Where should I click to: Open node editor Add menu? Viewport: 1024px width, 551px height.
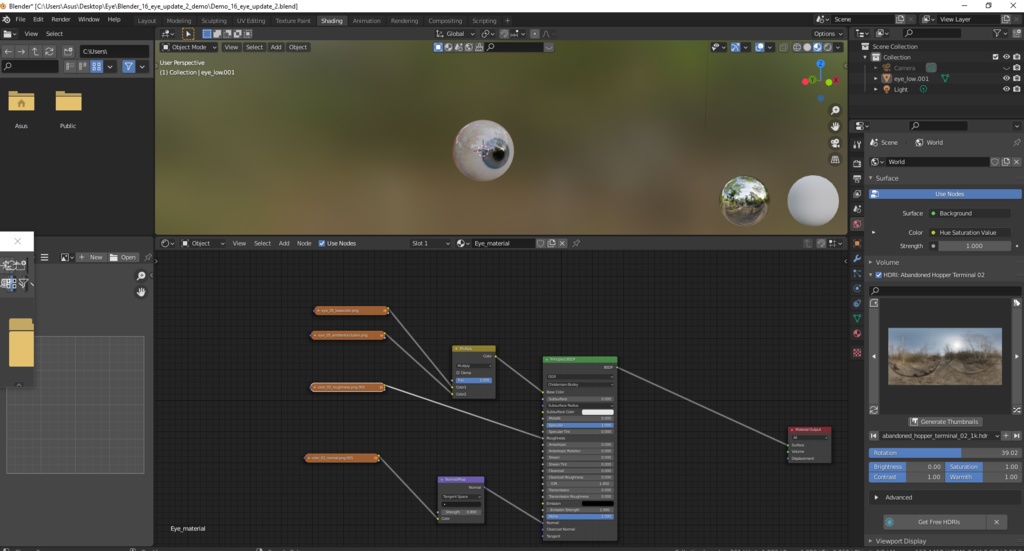pos(283,244)
